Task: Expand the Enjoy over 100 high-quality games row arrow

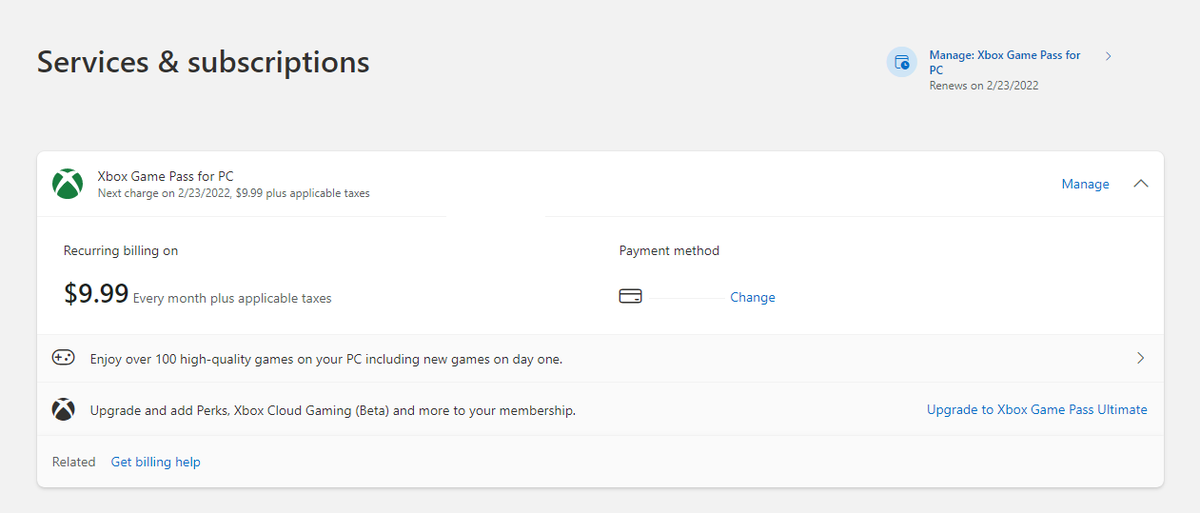Action: tap(1141, 358)
